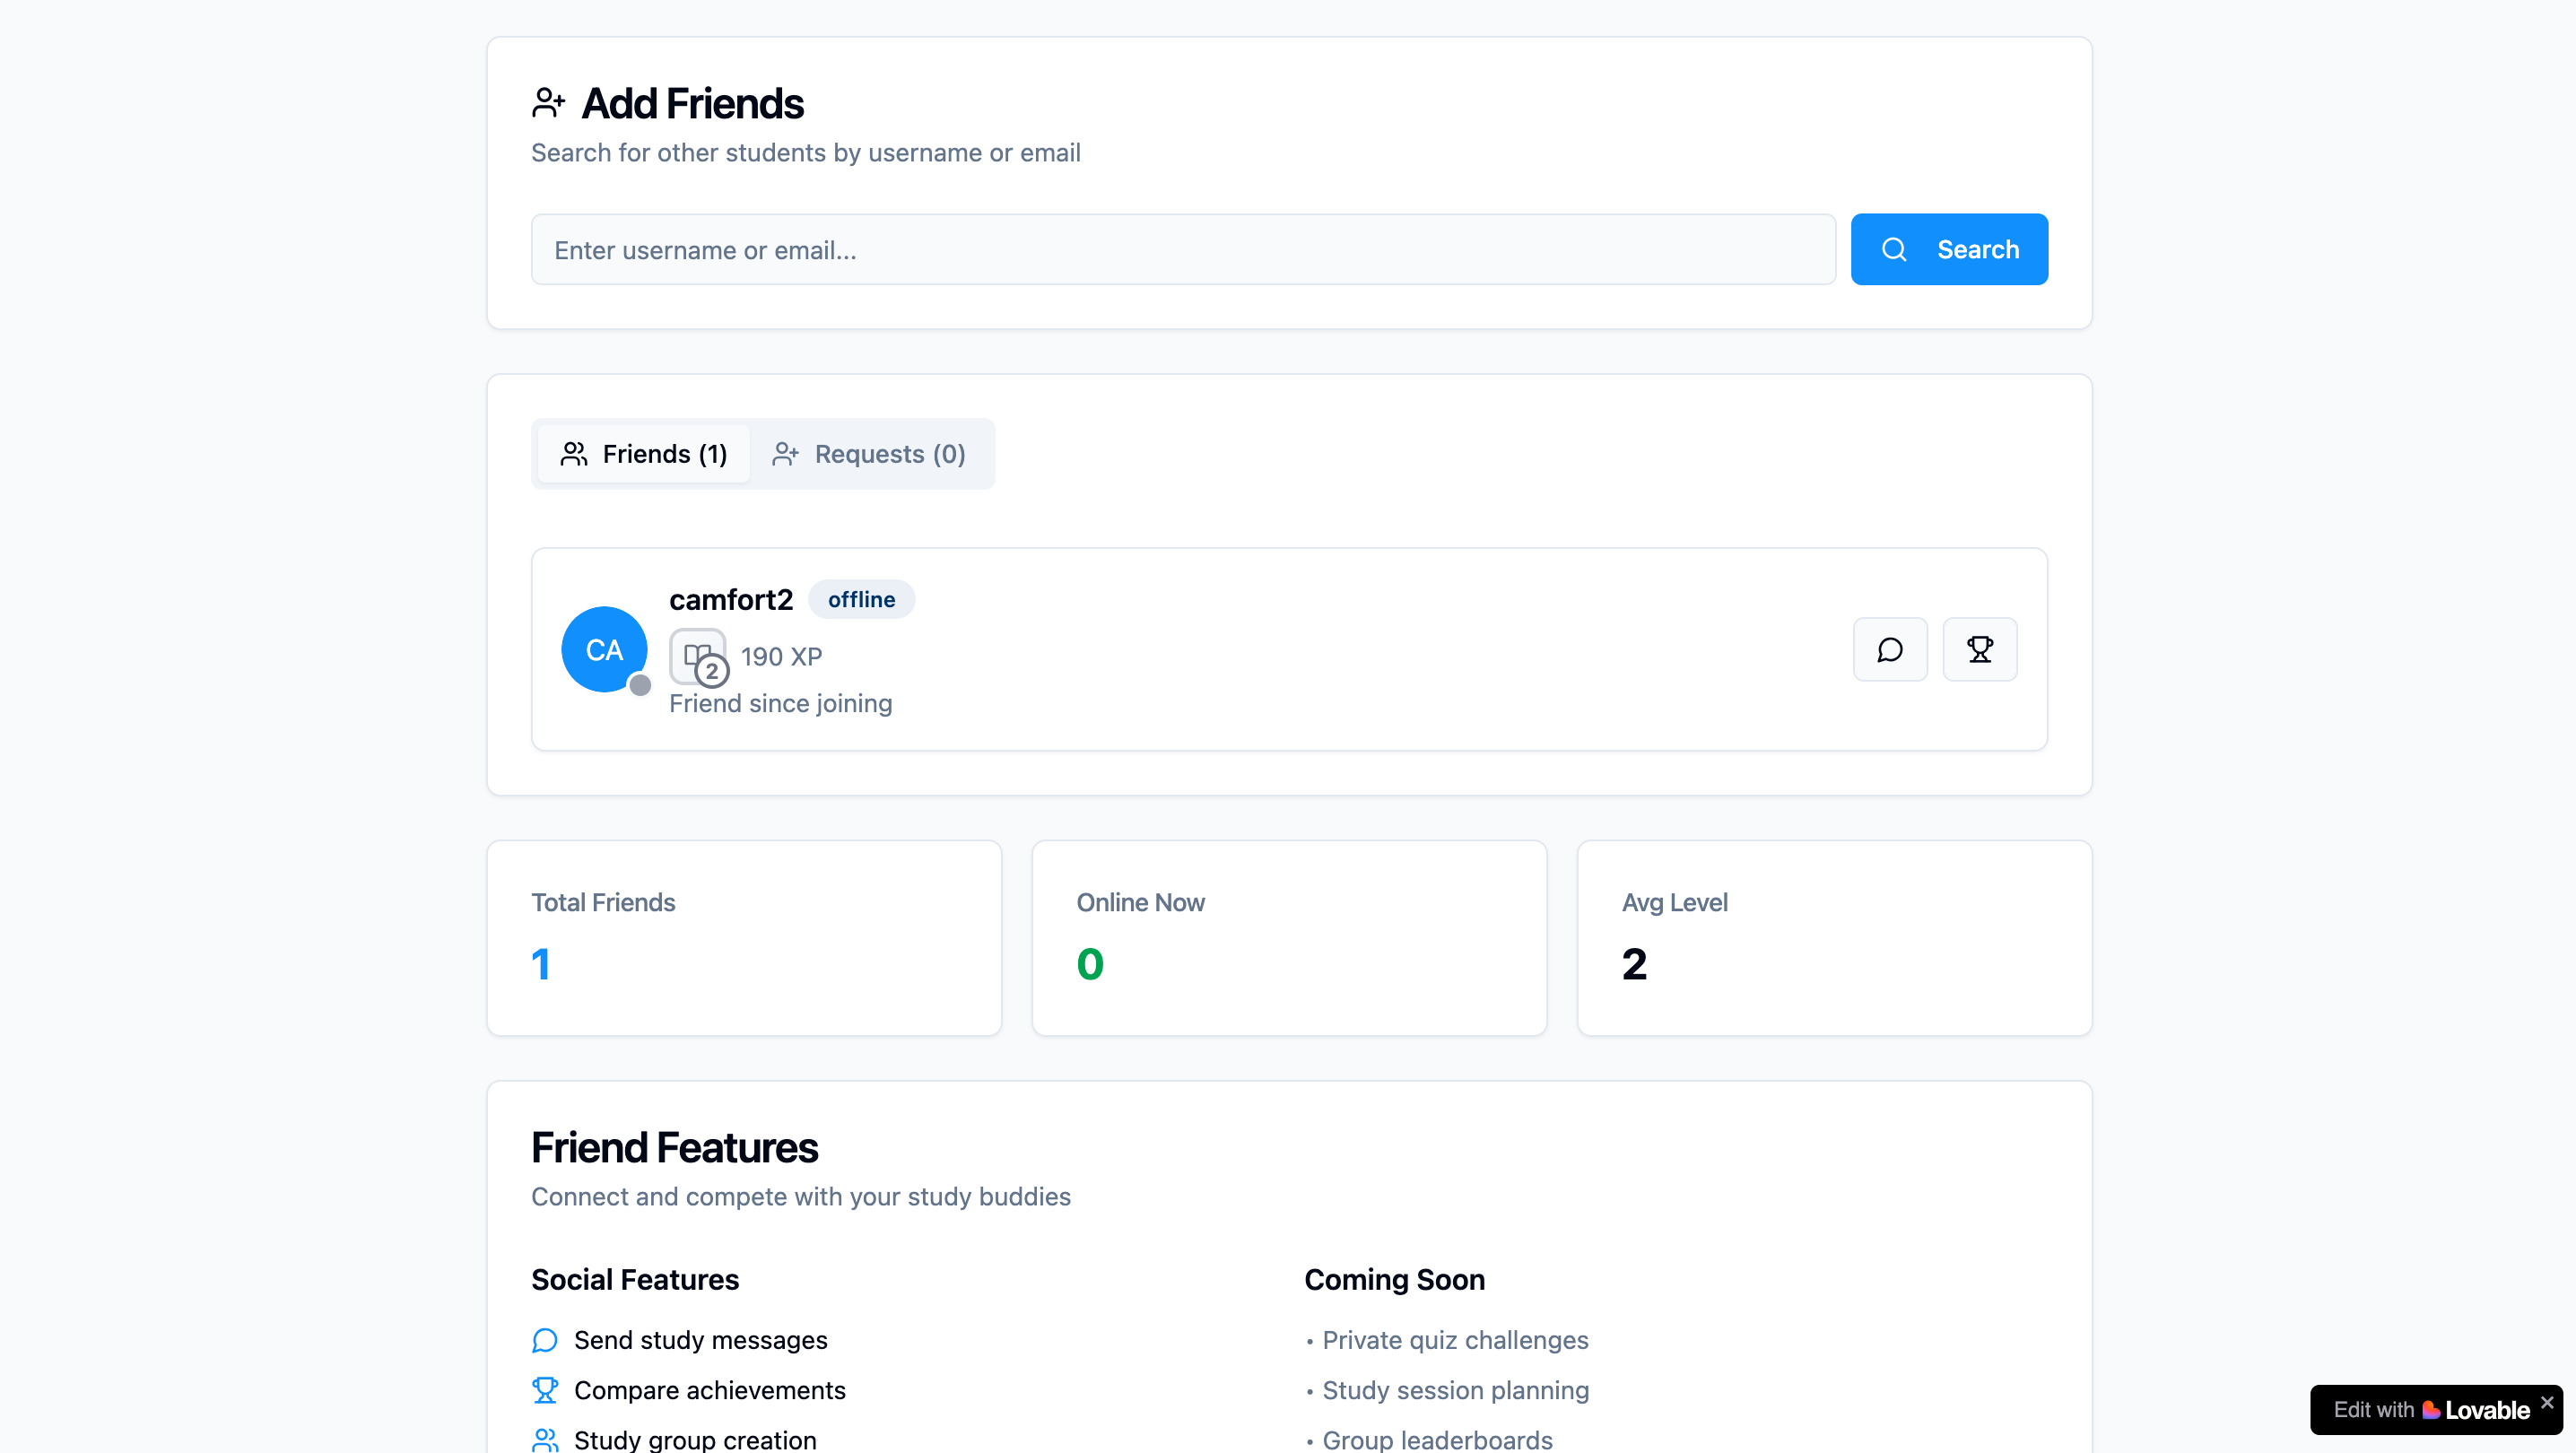Close the Edit with Lovable badge
The height and width of the screenshot is (1453, 2576).
point(2547,1402)
